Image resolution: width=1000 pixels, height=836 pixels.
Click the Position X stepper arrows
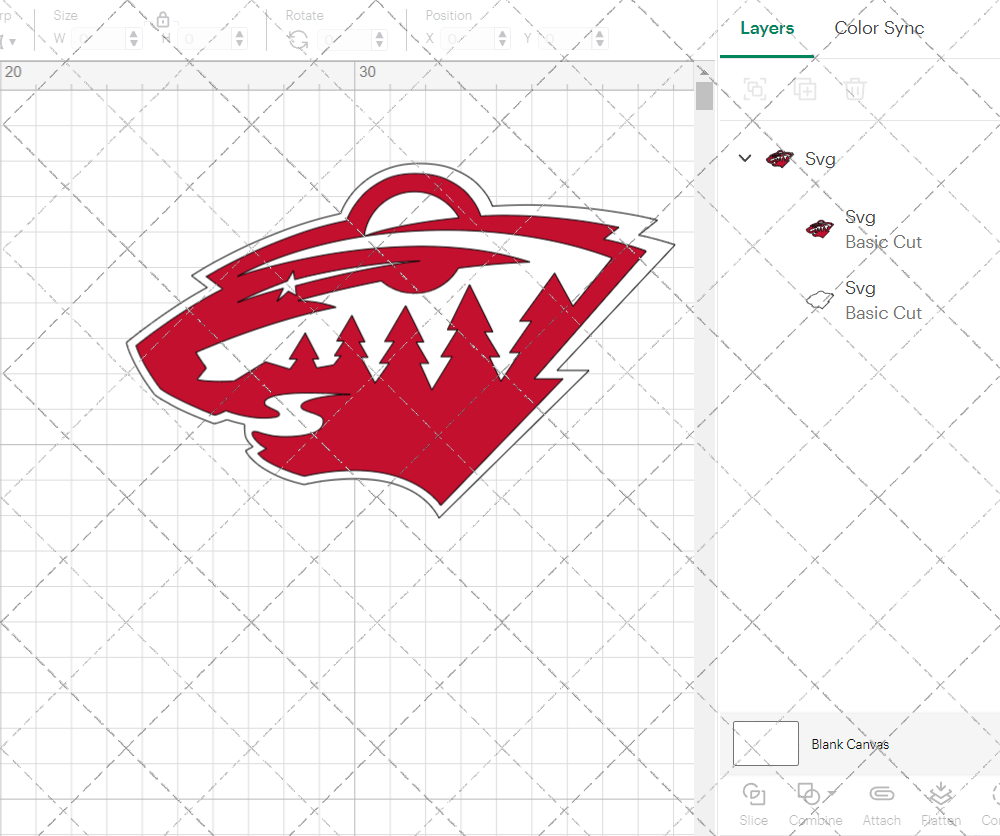pyautogui.click(x=503, y=39)
